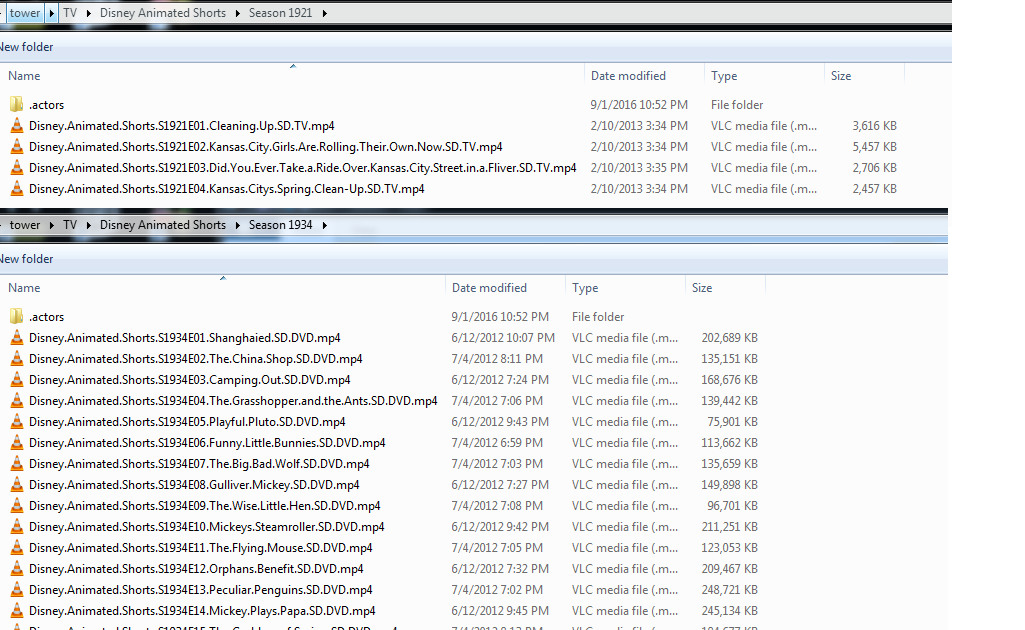Expand arrow after 'TV' in Season 1921 address bar
This screenshot has height=630, width=1025.
88,13
